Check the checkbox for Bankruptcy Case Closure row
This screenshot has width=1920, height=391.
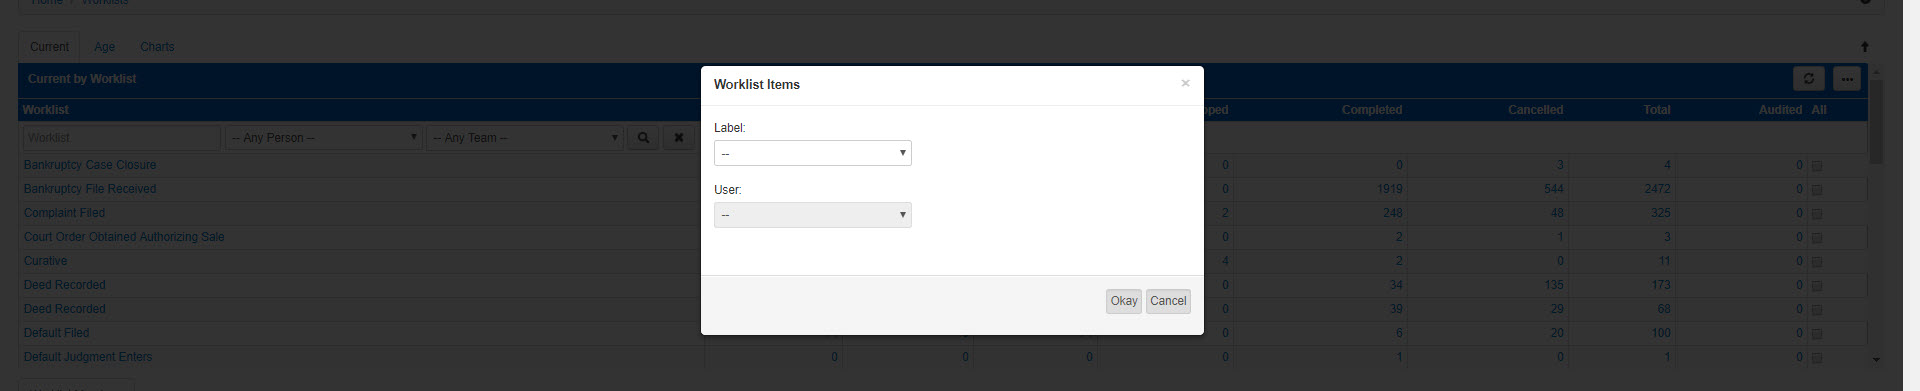coord(1817,166)
